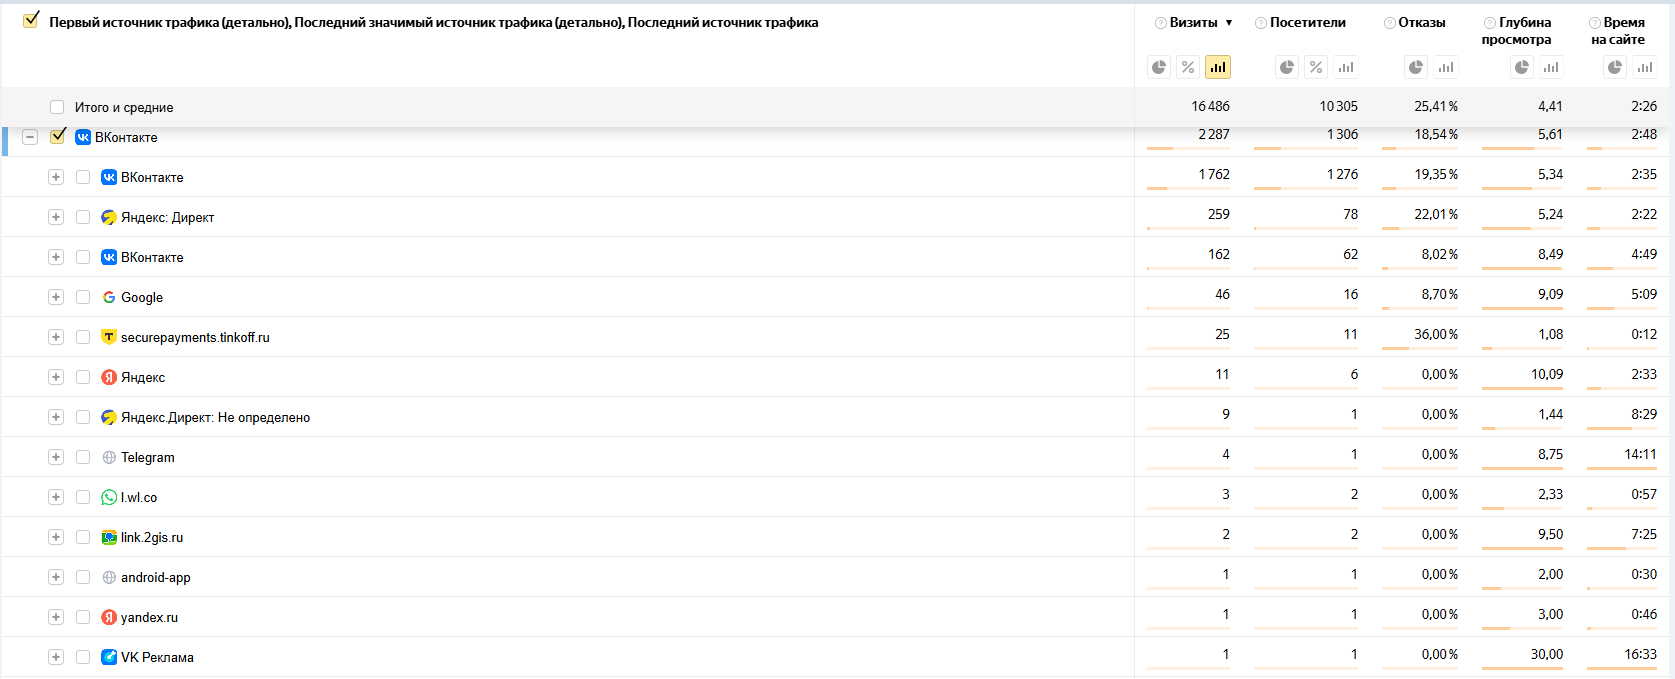The image size is (1675, 679).
Task: Check the Итого и средние checkbox
Action: (57, 107)
